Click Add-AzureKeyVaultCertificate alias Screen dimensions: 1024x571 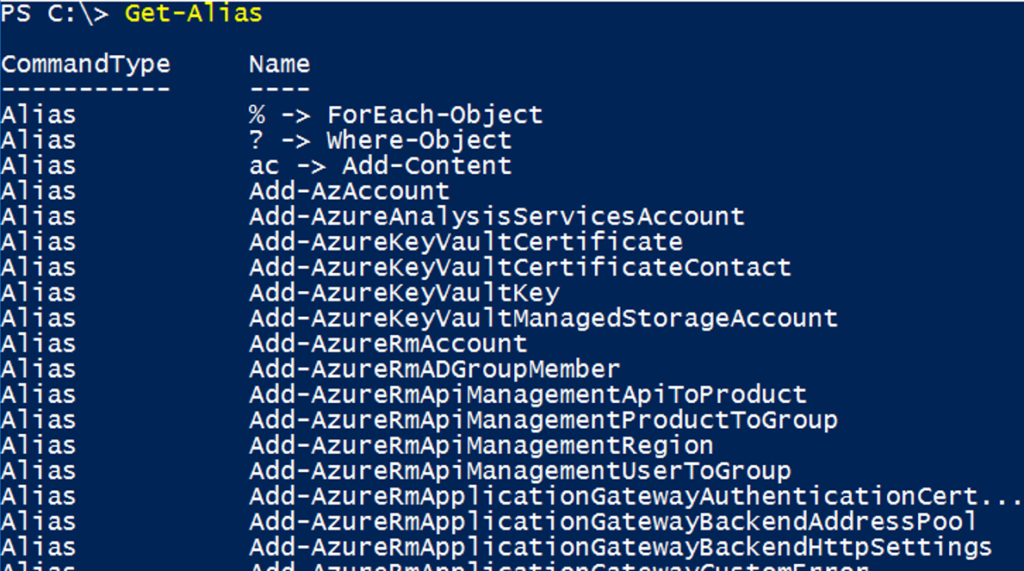tap(466, 242)
